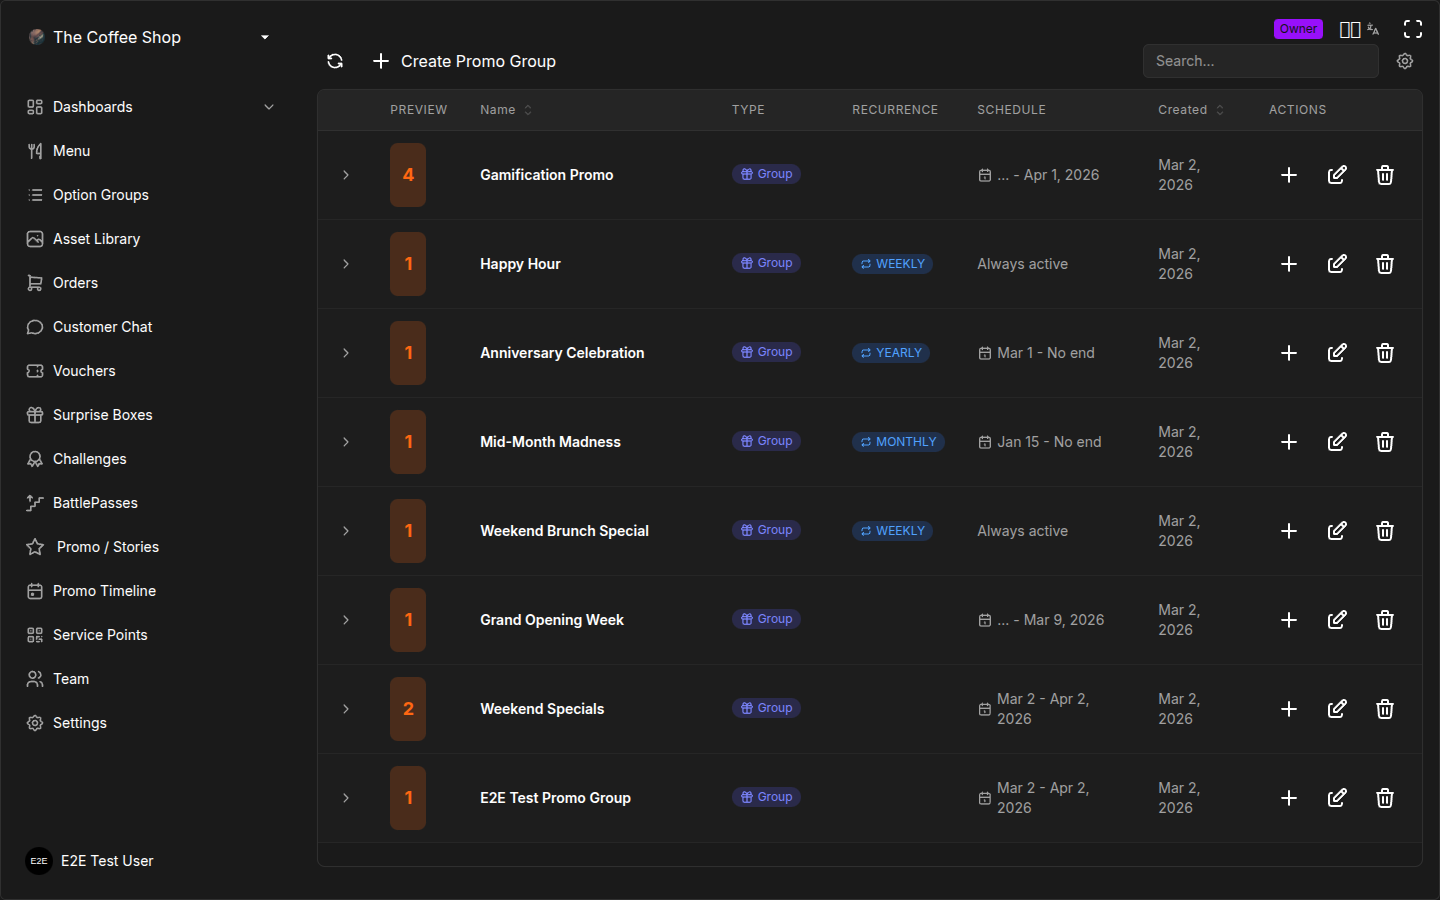Open the language translation icon
The image size is (1440, 900).
click(x=1373, y=30)
